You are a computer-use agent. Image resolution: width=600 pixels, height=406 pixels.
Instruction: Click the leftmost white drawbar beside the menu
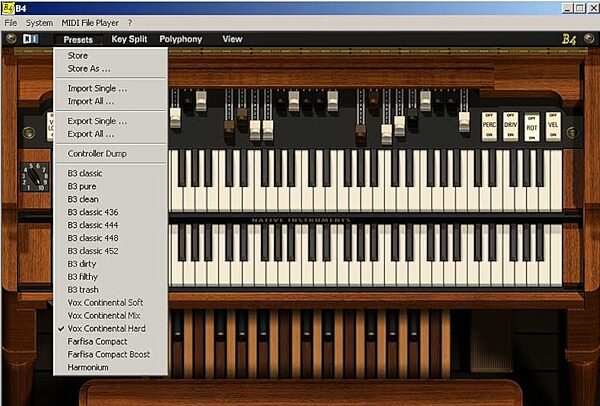click(x=175, y=117)
